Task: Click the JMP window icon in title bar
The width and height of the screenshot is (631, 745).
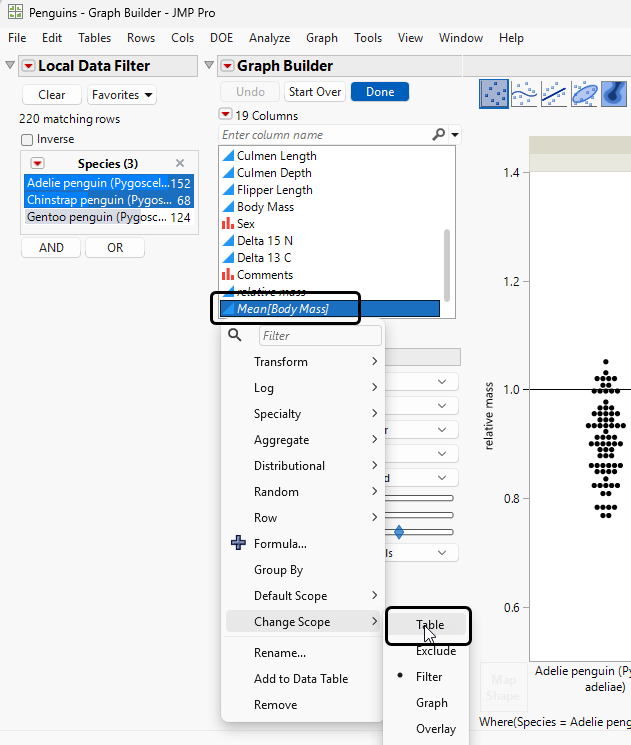Action: pos(15,12)
